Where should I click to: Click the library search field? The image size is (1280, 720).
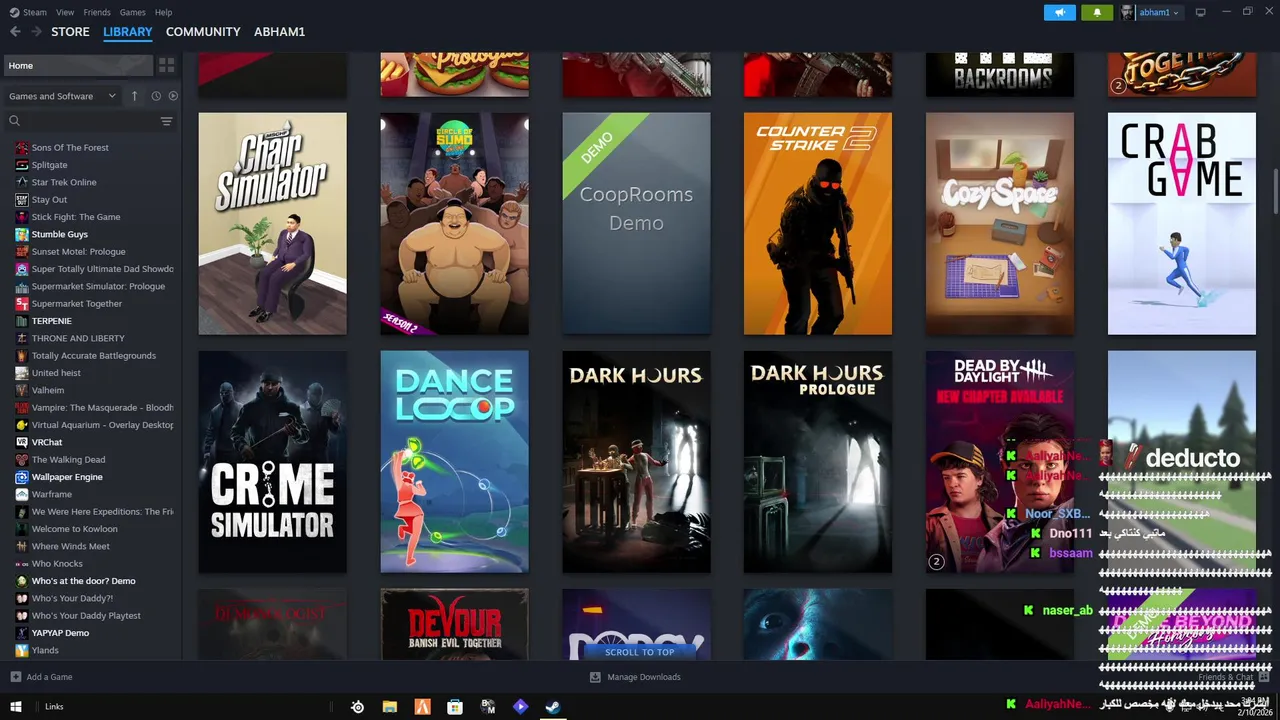84,121
